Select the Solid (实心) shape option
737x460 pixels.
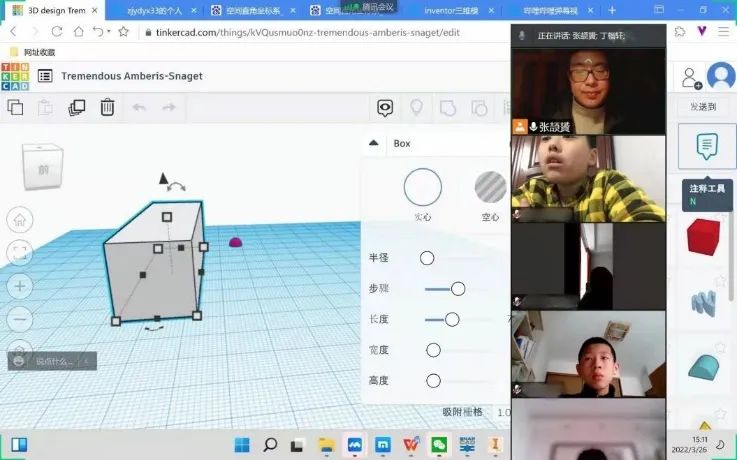point(422,188)
